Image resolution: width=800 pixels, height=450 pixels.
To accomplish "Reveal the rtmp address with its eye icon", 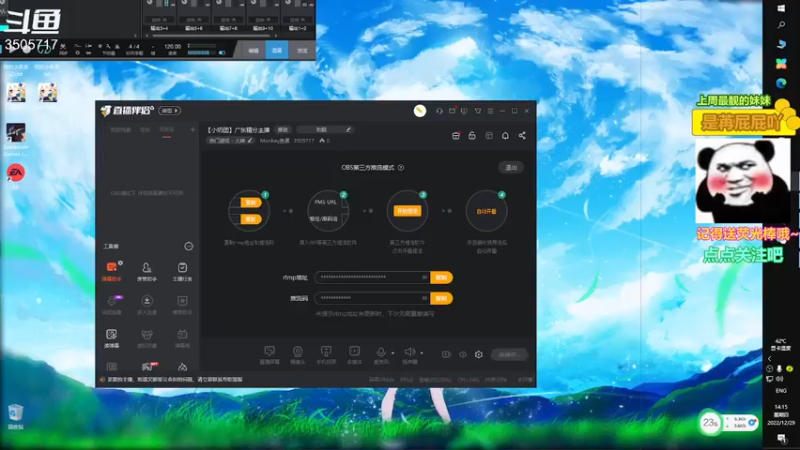I will 424,278.
